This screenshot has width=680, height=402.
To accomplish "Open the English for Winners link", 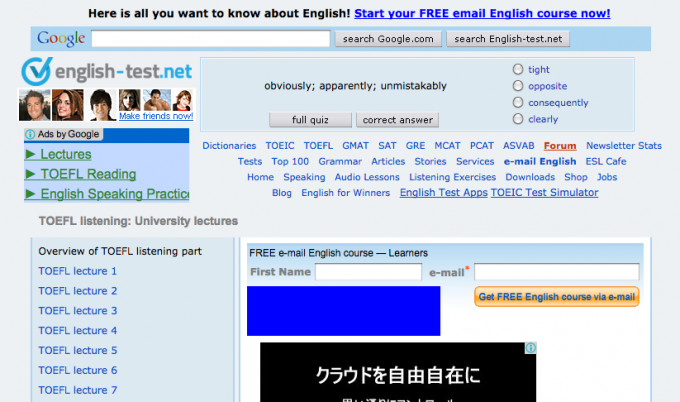I will point(346,193).
